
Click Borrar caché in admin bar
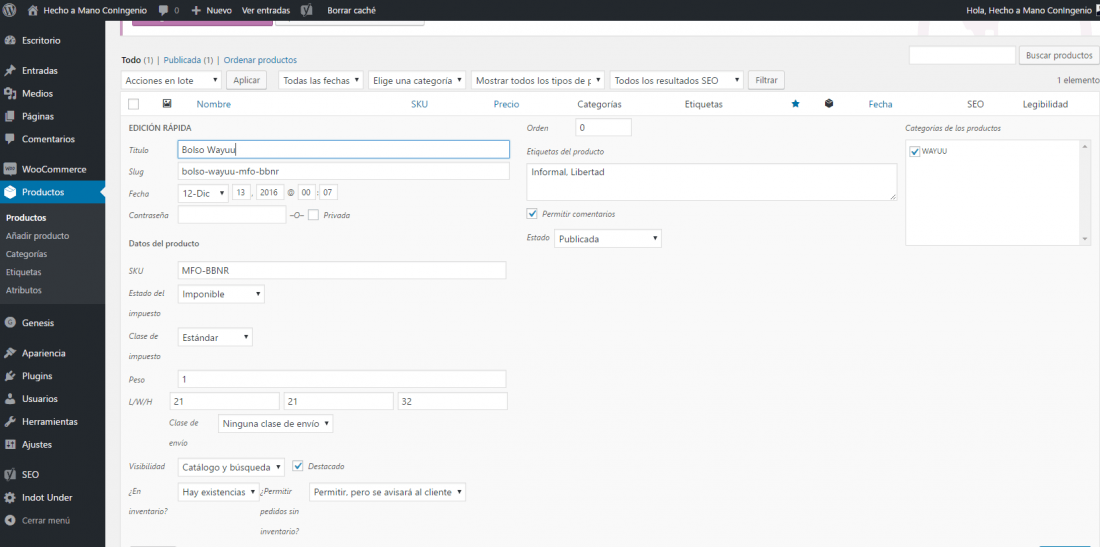351,11
